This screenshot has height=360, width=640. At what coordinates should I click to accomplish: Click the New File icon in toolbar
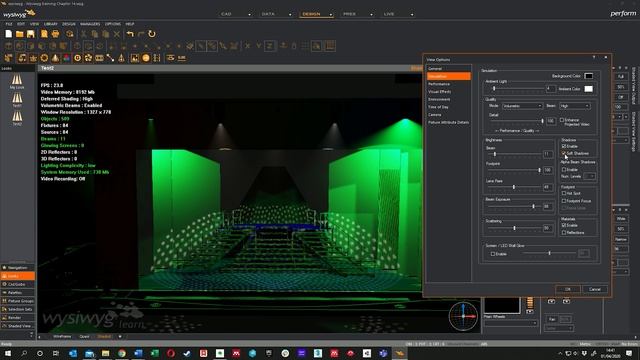point(9,34)
